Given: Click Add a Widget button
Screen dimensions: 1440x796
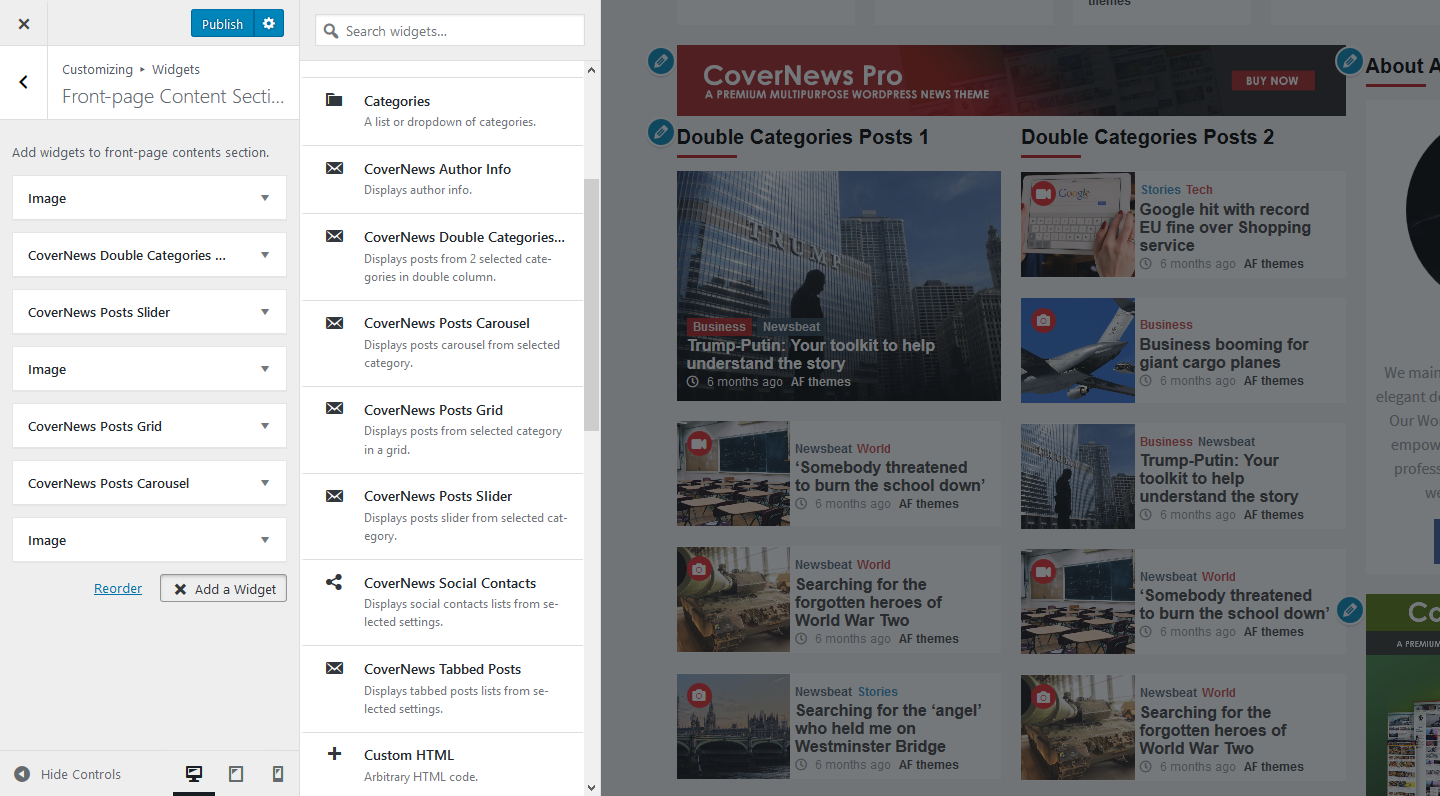Looking at the screenshot, I should click(x=223, y=589).
